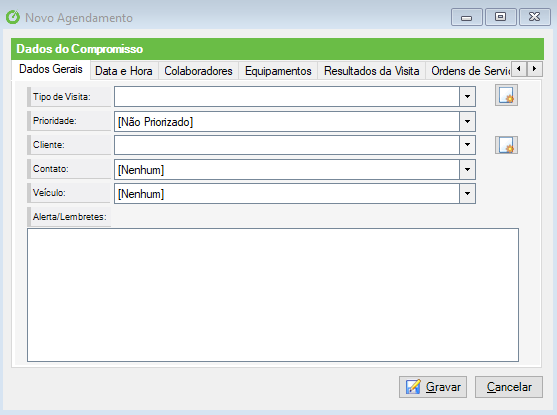The image size is (557, 415).
Task: Click the new record icon beside Cliente
Action: [x=506, y=145]
